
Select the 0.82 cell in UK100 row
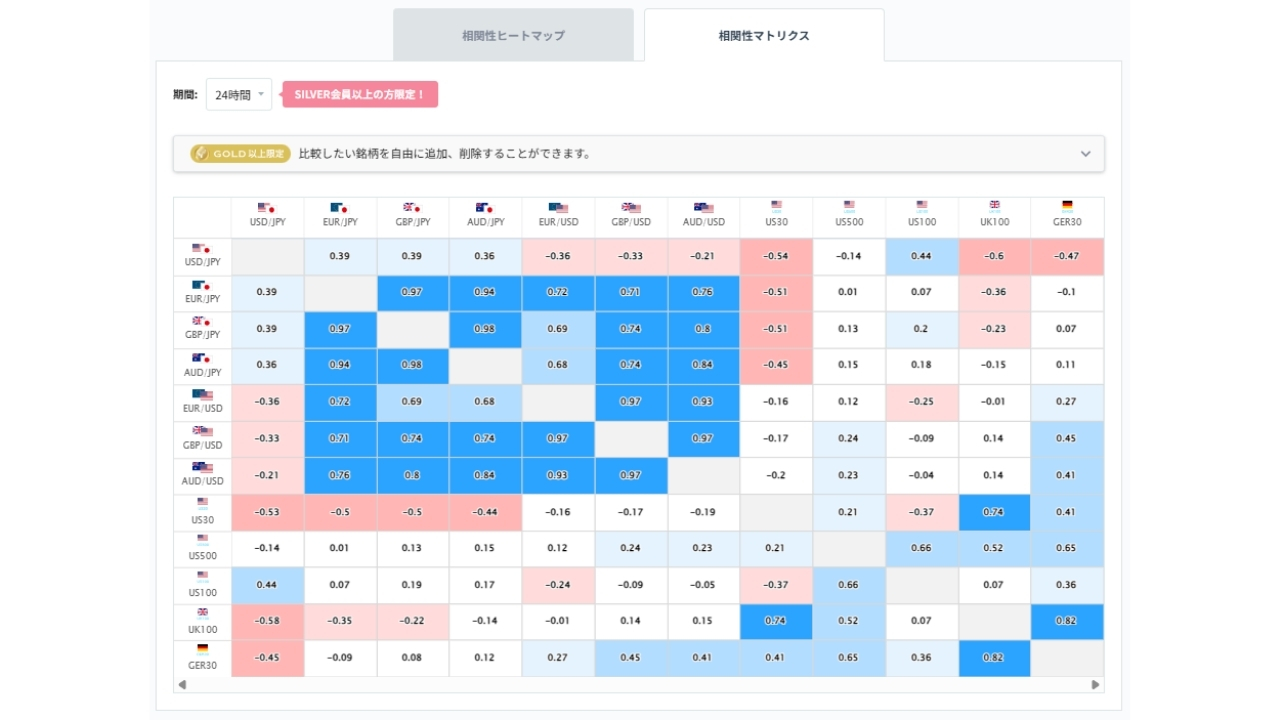click(x=1067, y=622)
